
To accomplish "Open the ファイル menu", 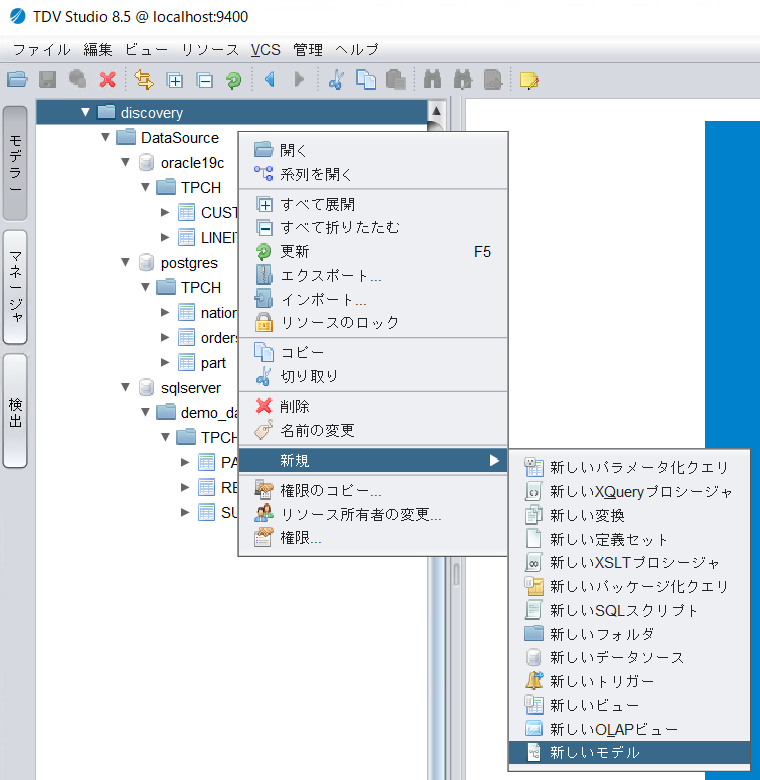I will click(42, 50).
